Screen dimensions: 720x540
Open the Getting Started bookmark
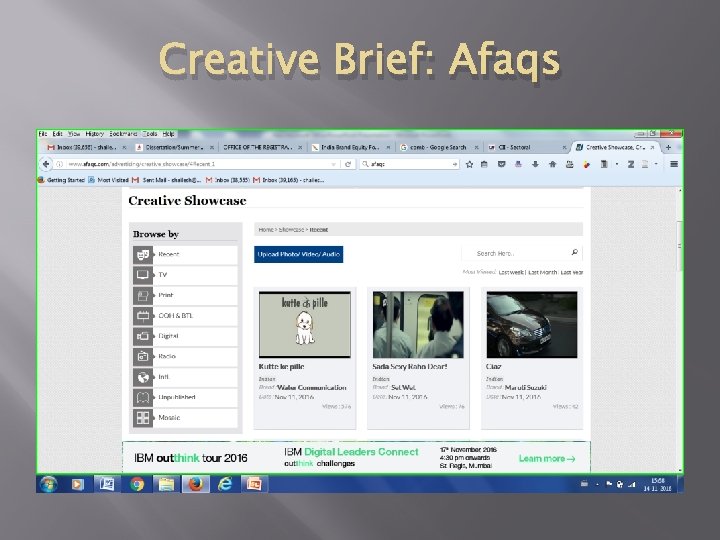pos(61,180)
